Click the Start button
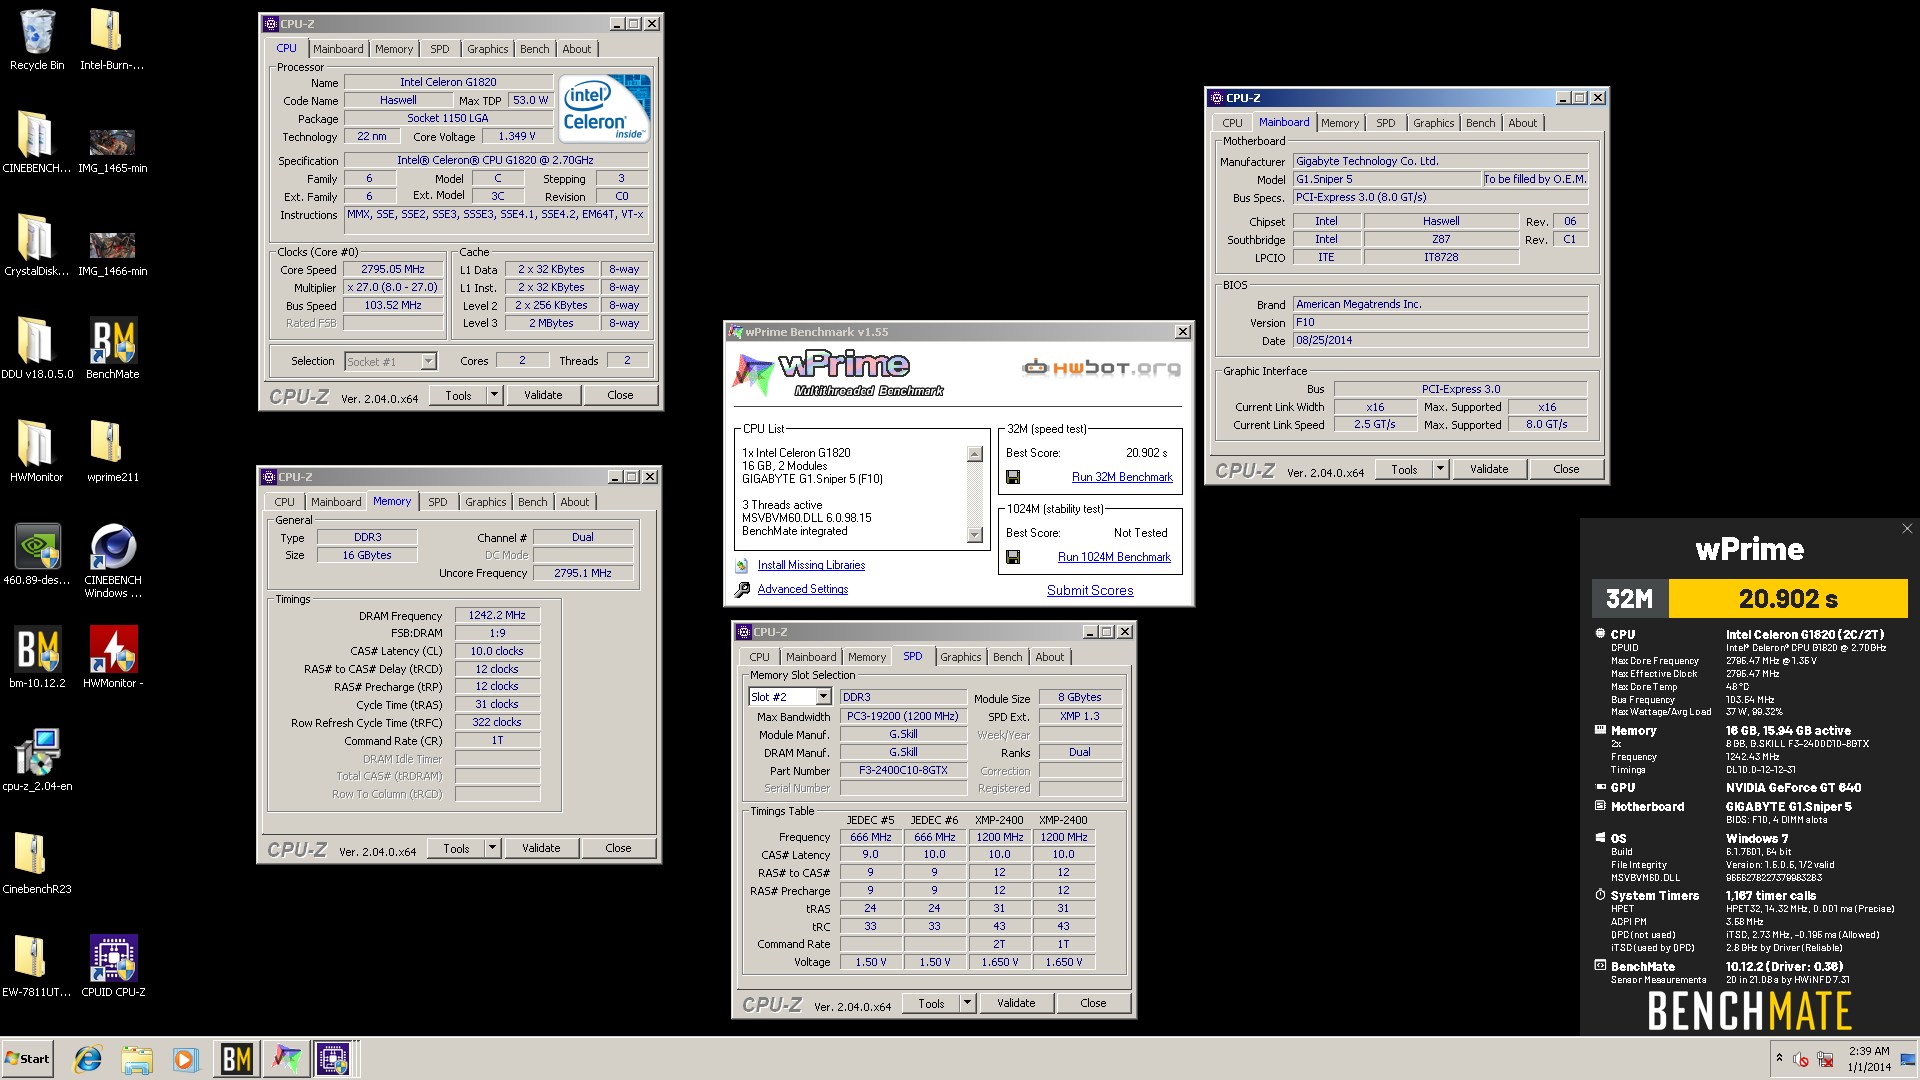 tap(27, 1059)
